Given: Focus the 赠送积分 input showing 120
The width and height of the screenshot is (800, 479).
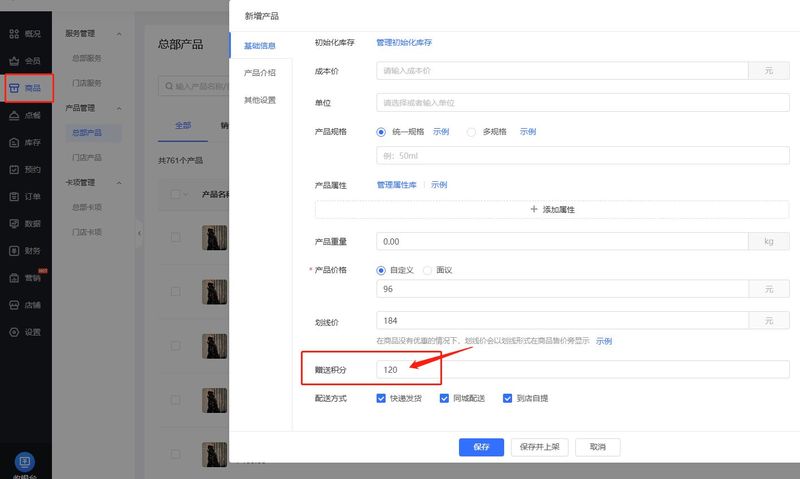Looking at the screenshot, I should (583, 369).
